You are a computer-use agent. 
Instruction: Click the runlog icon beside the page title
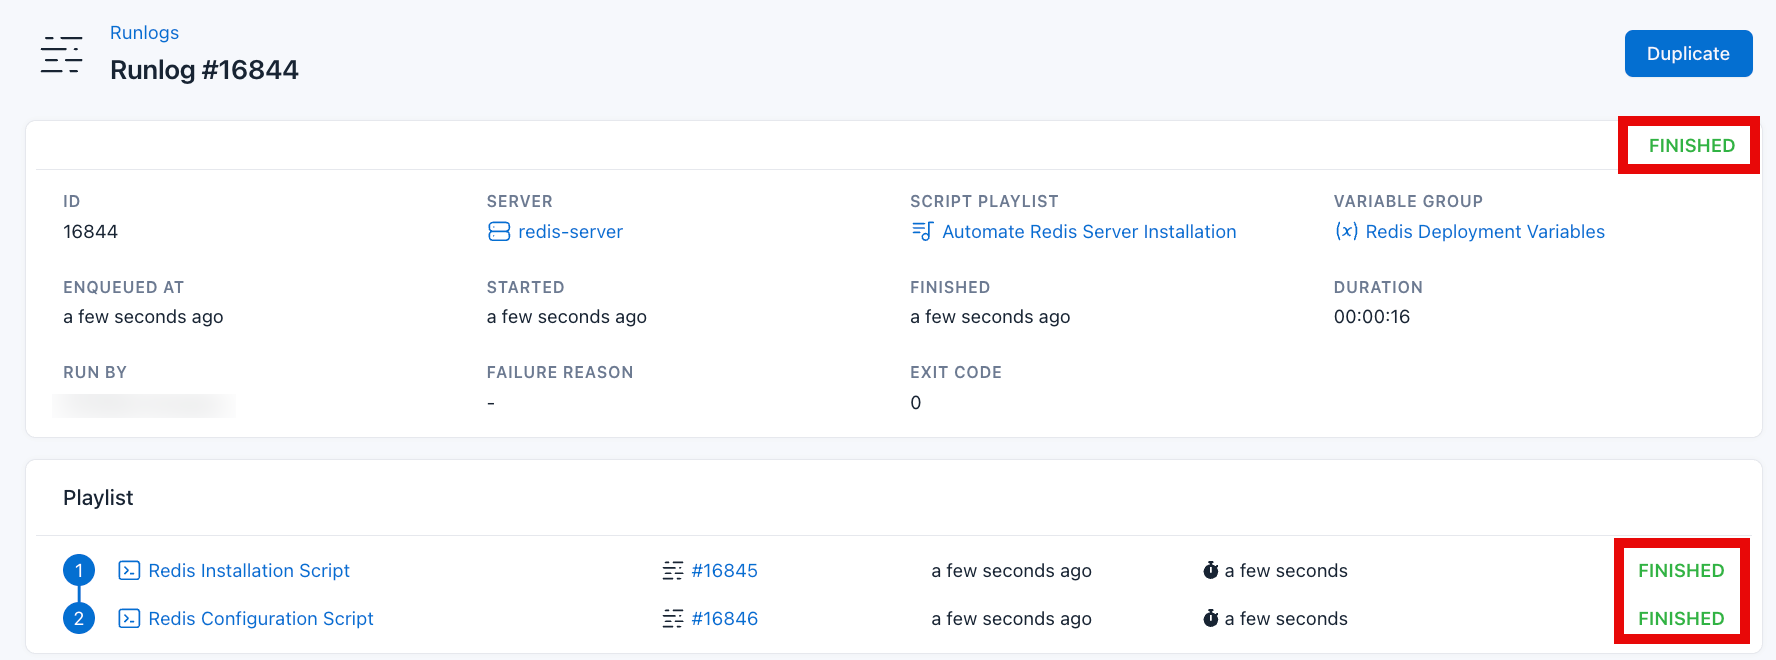(x=61, y=55)
